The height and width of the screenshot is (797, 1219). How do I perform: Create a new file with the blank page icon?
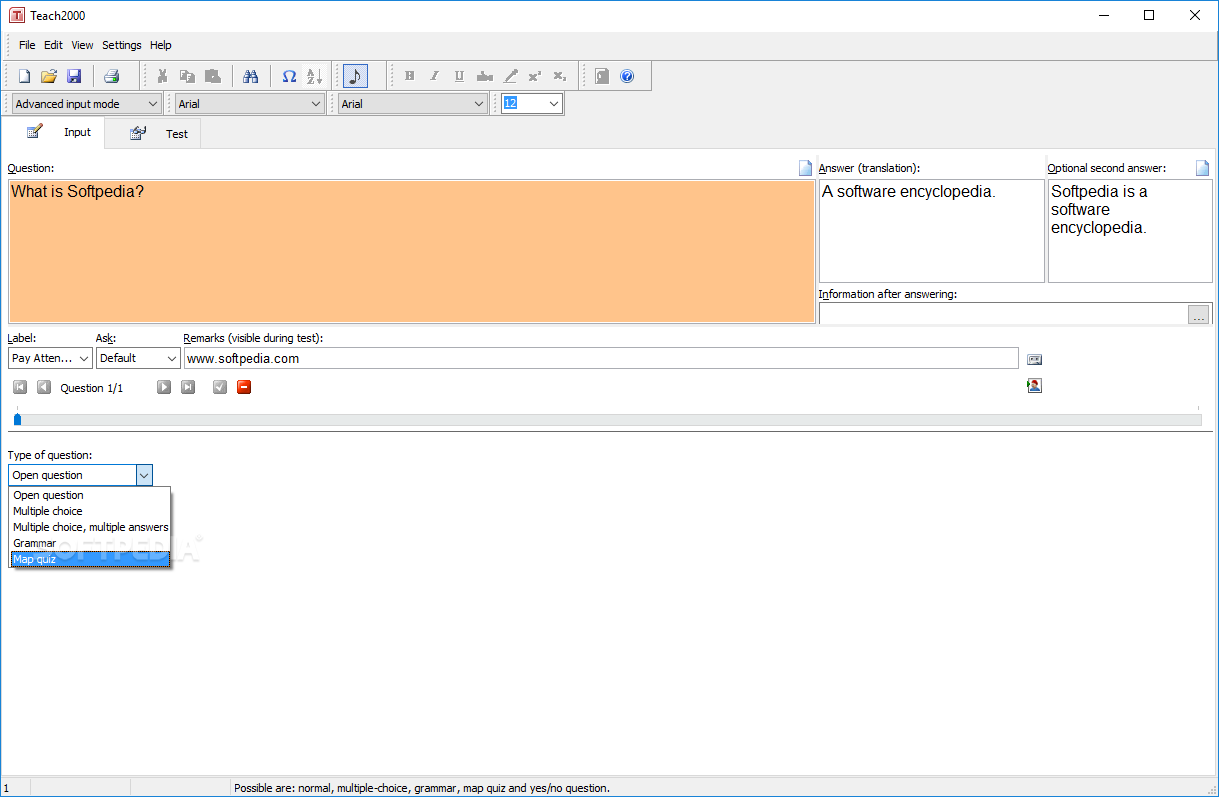(x=24, y=76)
